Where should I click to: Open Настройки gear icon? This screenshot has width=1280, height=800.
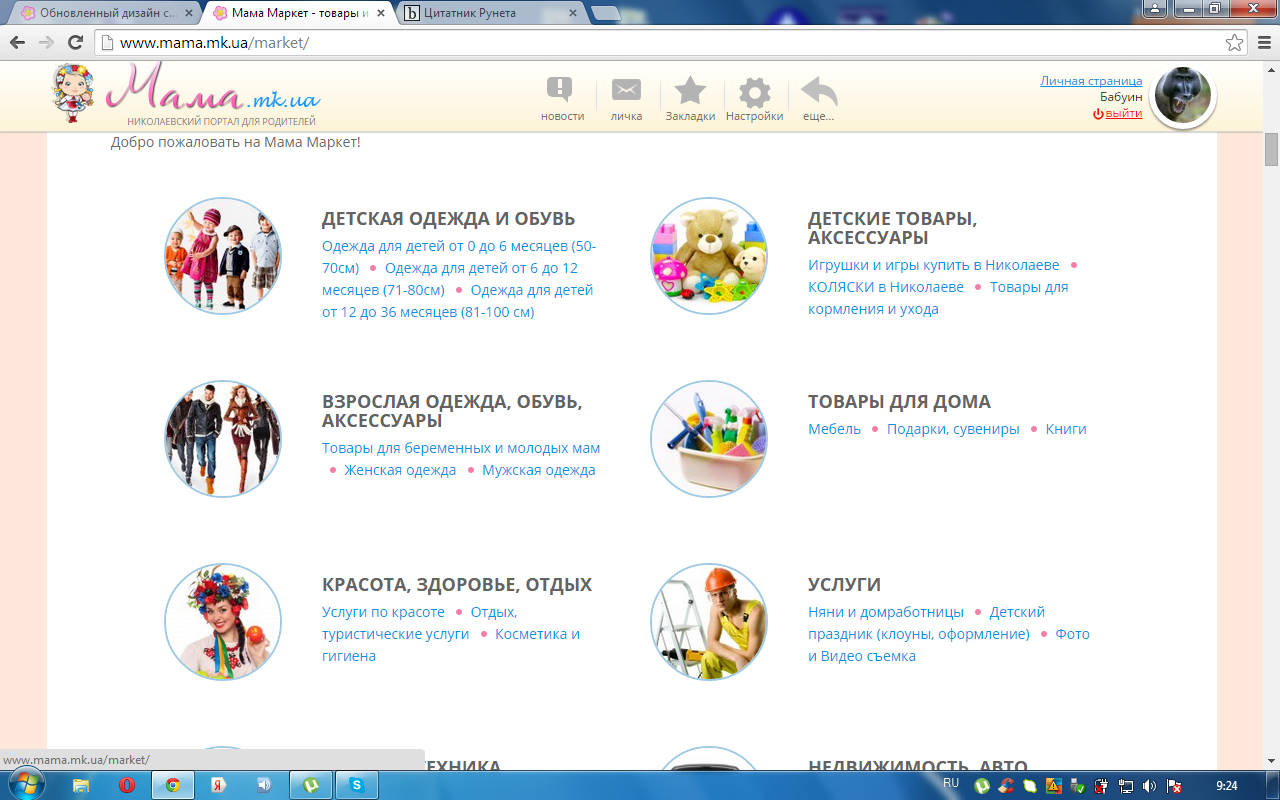754,94
